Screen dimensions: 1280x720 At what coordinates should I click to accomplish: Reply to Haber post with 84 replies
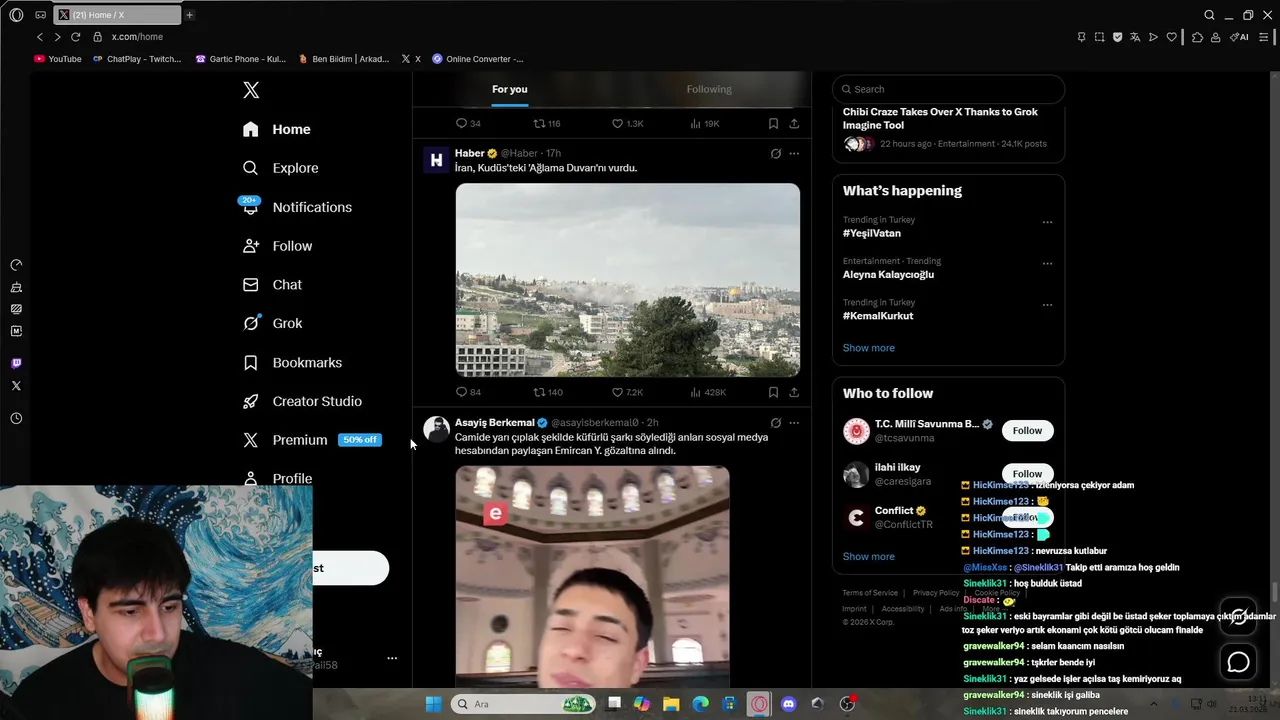[x=468, y=393]
